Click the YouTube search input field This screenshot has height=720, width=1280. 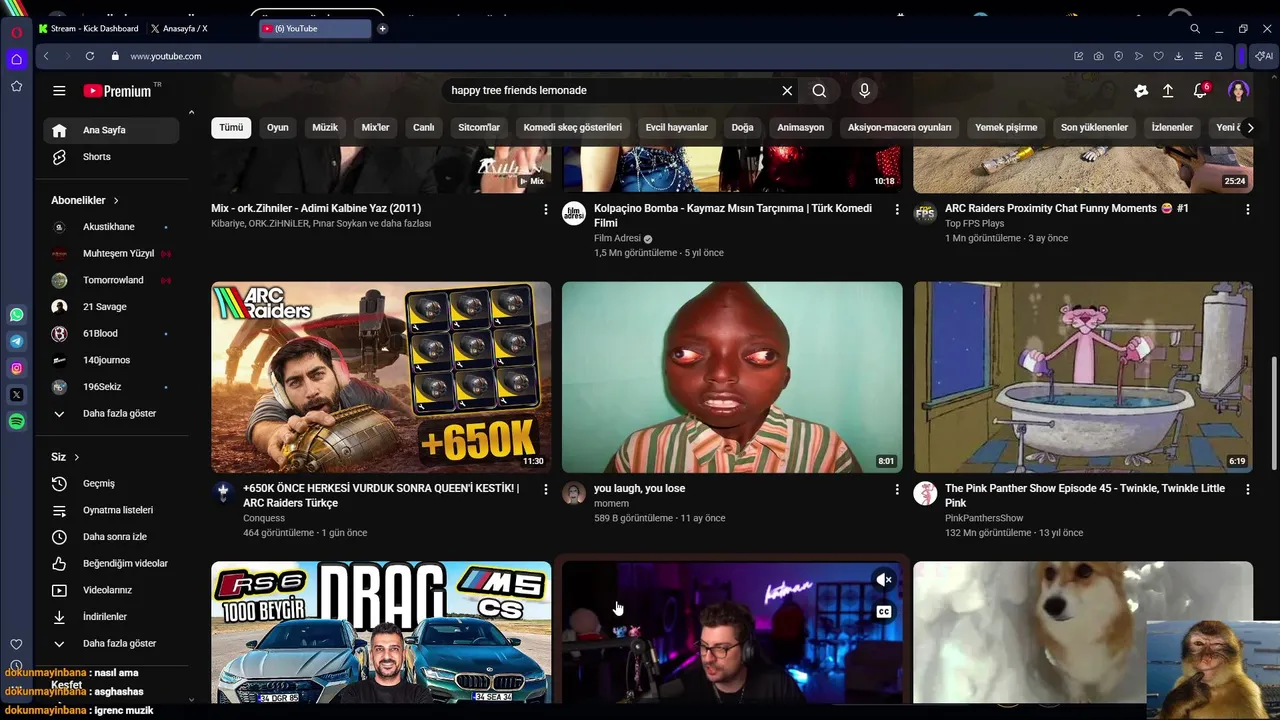click(x=610, y=91)
